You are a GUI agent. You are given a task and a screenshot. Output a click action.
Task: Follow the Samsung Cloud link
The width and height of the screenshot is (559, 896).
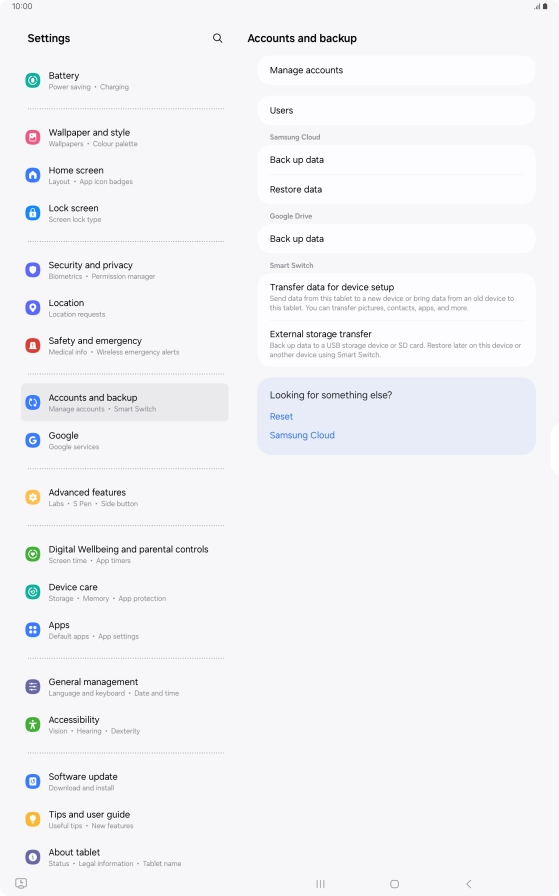pyautogui.click(x=302, y=435)
